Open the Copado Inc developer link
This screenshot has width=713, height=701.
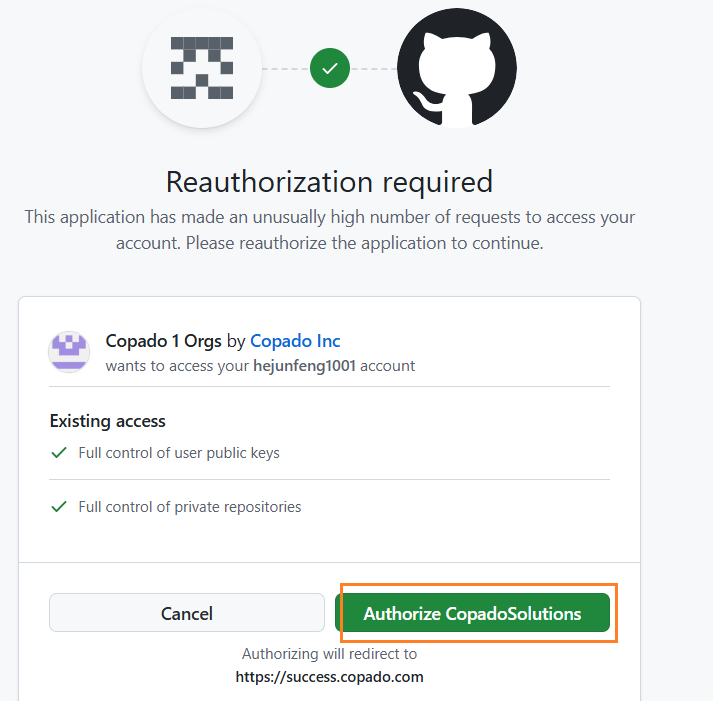click(295, 341)
